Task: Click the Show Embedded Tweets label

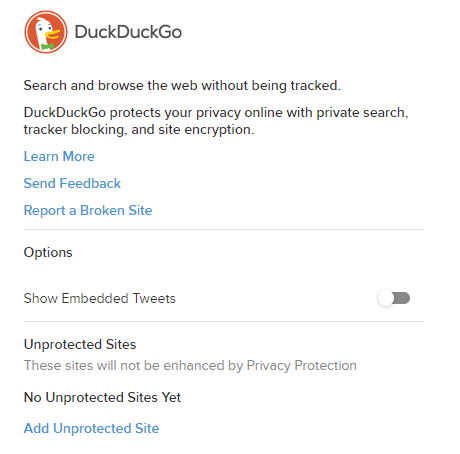Action: pos(99,298)
